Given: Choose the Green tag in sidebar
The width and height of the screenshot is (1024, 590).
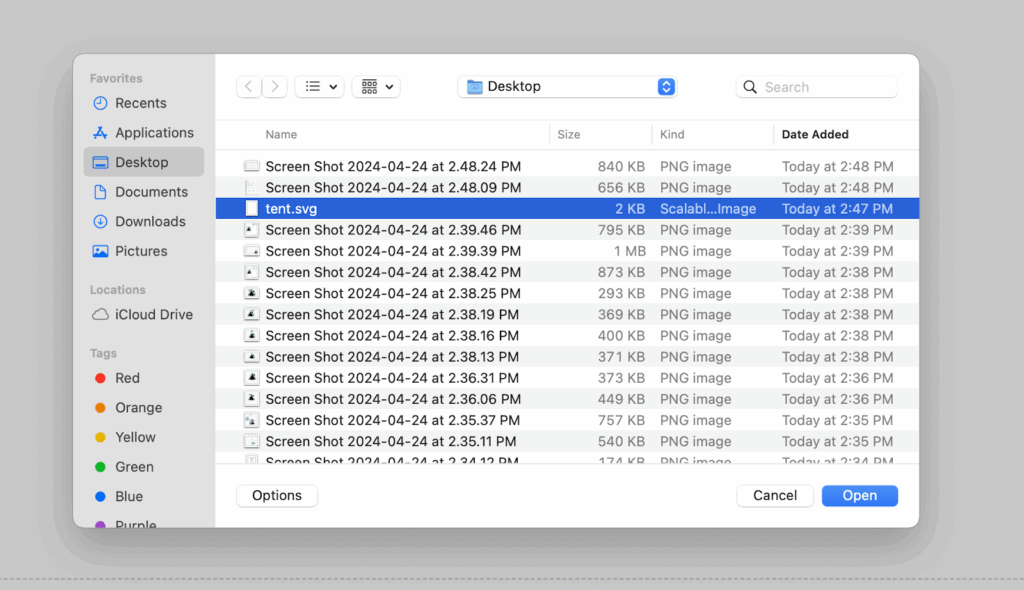Looking at the screenshot, I should pyautogui.click(x=134, y=467).
